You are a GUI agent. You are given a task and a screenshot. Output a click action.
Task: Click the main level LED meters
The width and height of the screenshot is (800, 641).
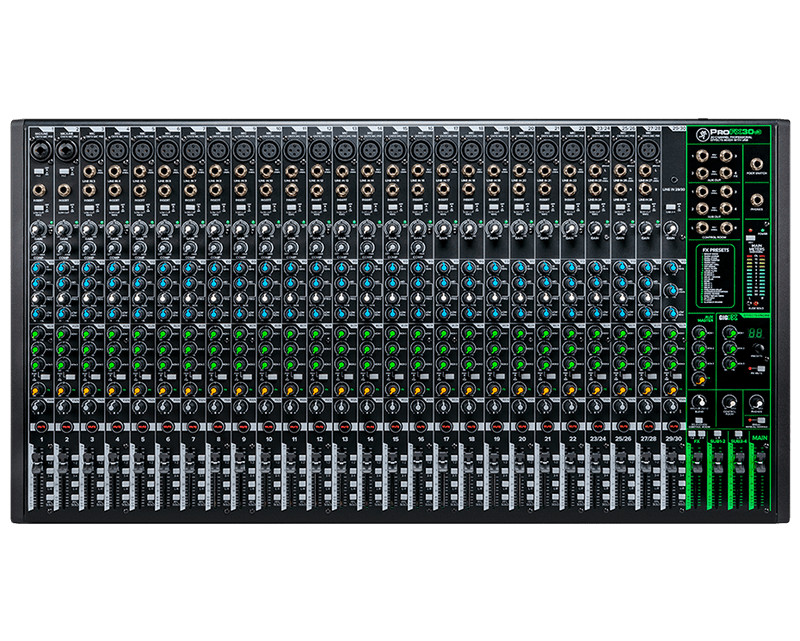756,276
